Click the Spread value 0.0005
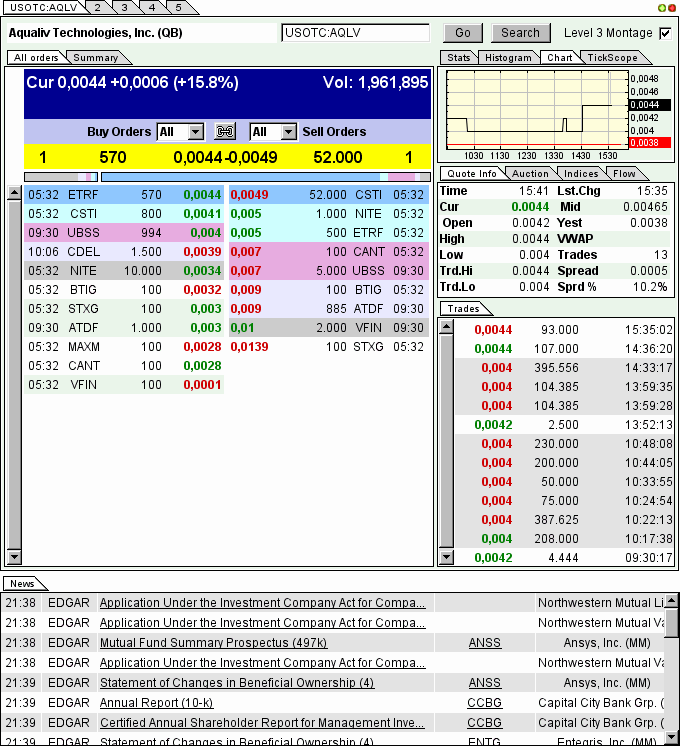 point(648,271)
